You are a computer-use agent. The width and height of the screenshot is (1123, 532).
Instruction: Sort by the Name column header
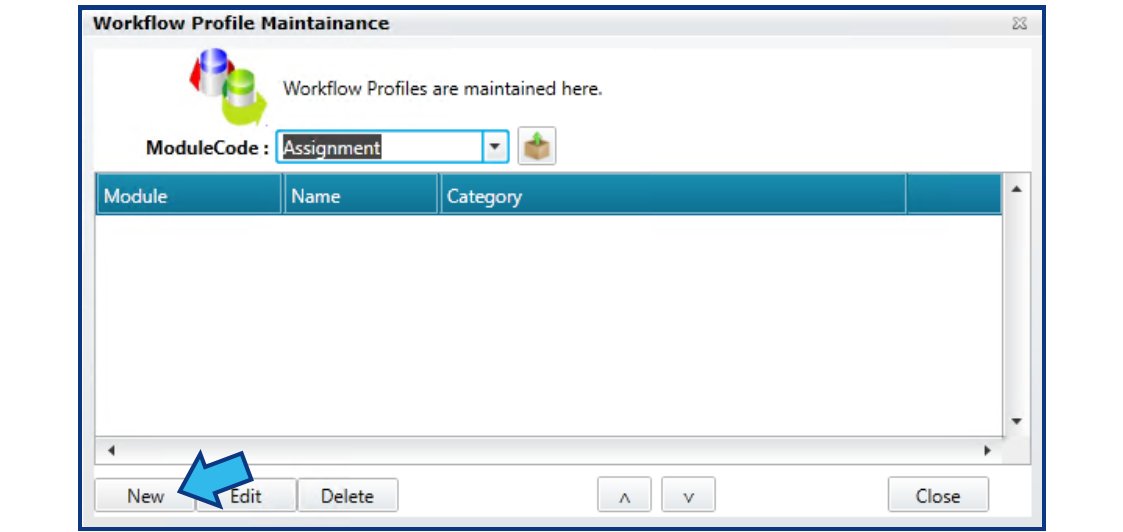pos(362,195)
